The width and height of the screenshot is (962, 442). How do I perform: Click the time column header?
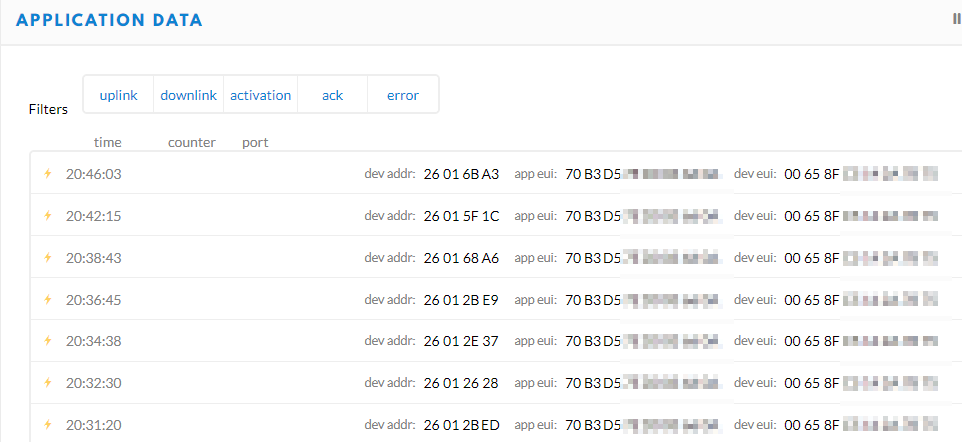click(107, 142)
